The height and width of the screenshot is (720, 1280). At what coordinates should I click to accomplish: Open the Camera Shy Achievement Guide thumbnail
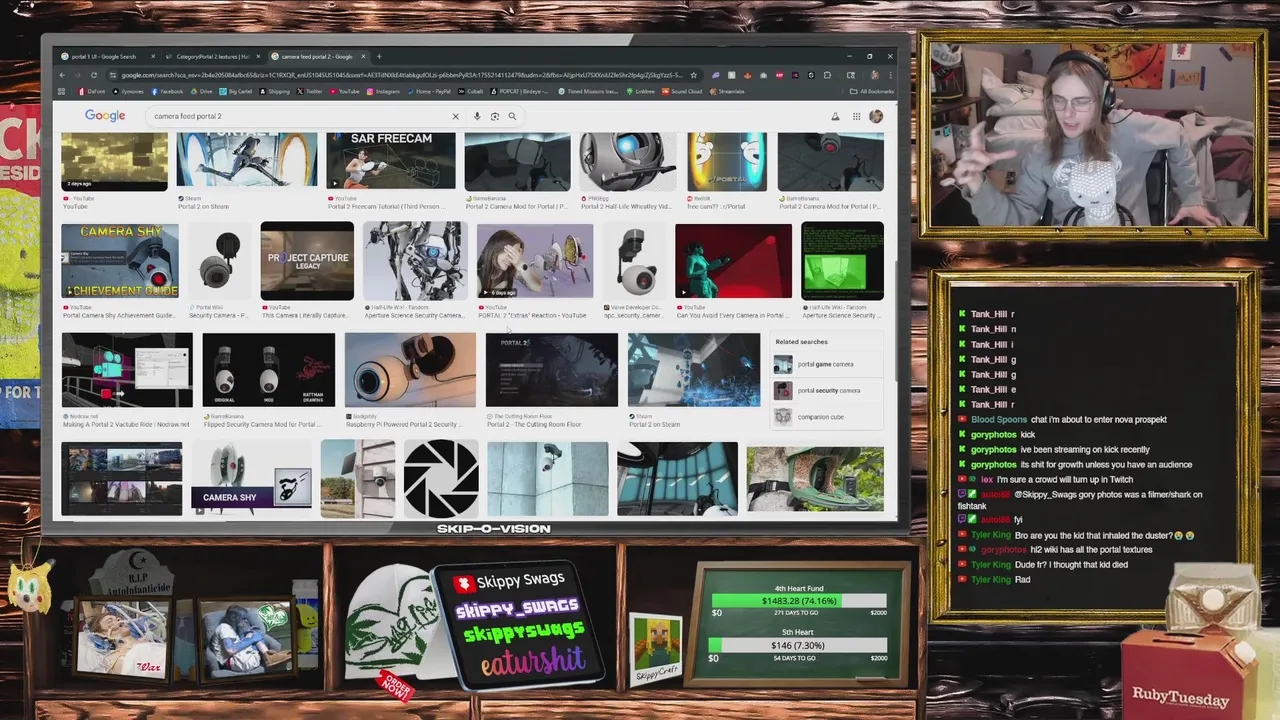click(x=120, y=261)
